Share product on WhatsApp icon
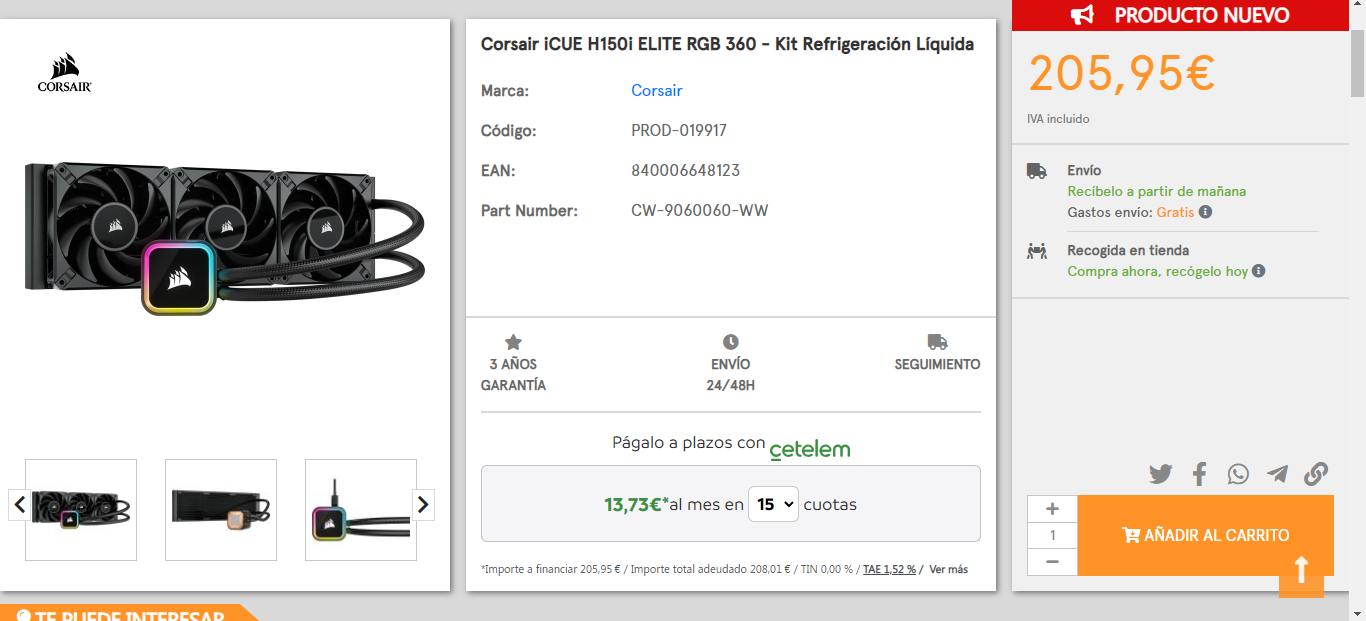The height and width of the screenshot is (621, 1366). [1238, 474]
